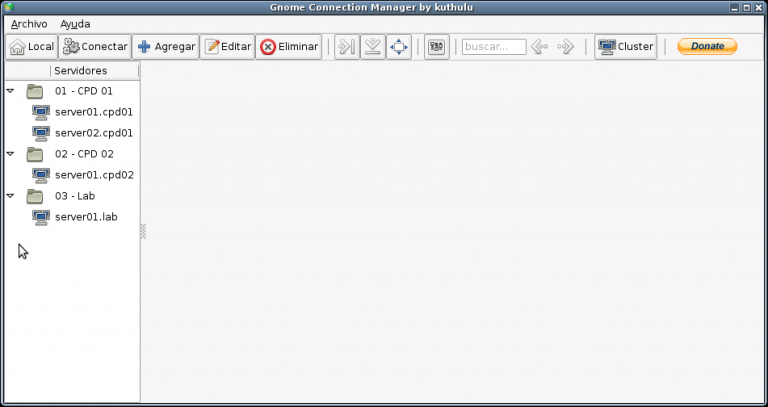Collapse the 01 - CPD 01 group

[10, 91]
